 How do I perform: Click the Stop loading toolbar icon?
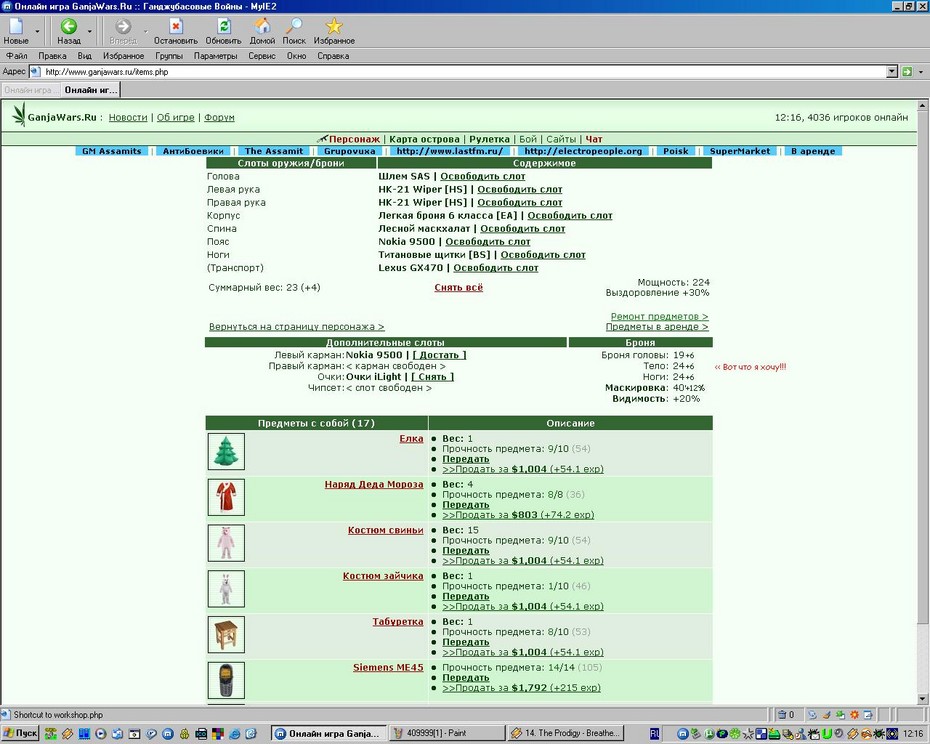coord(176,26)
